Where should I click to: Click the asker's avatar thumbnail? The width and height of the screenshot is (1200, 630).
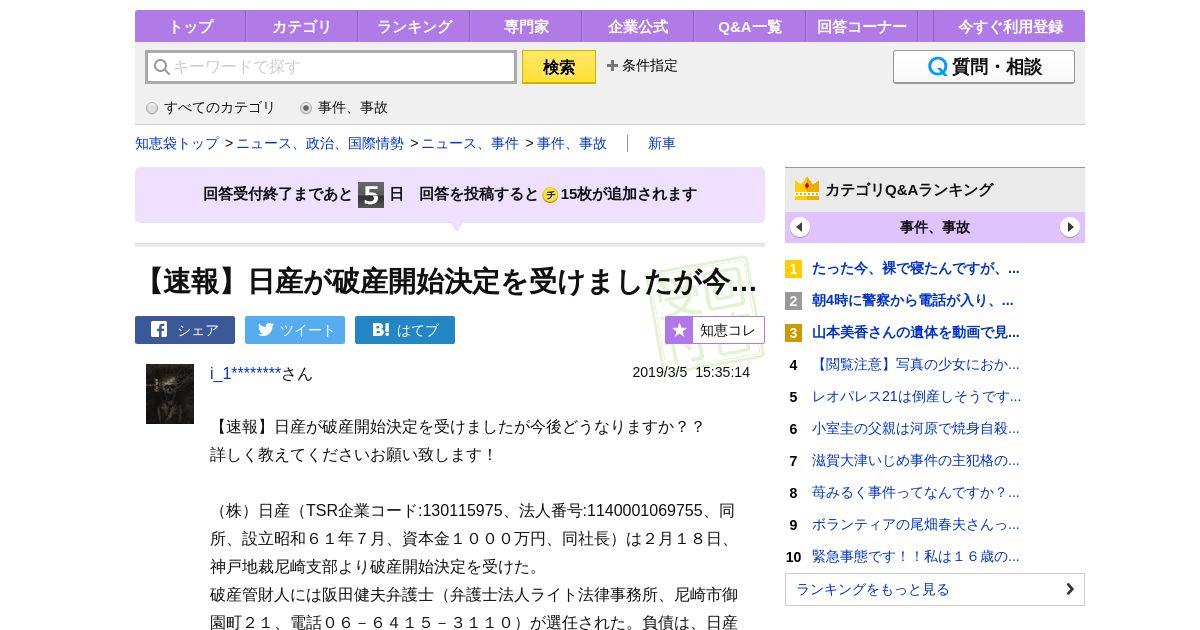(170, 394)
